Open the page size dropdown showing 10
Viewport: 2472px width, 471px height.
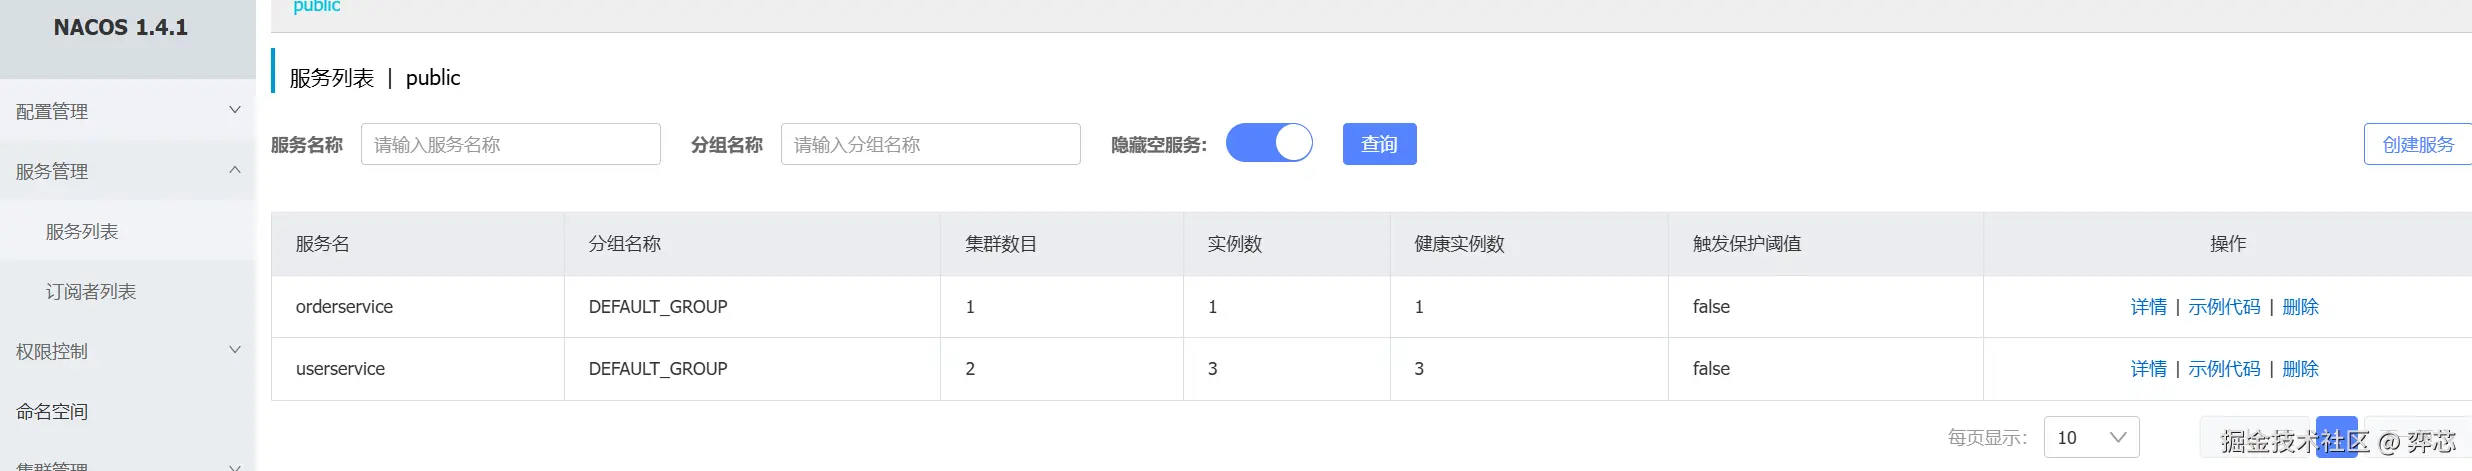[2091, 437]
